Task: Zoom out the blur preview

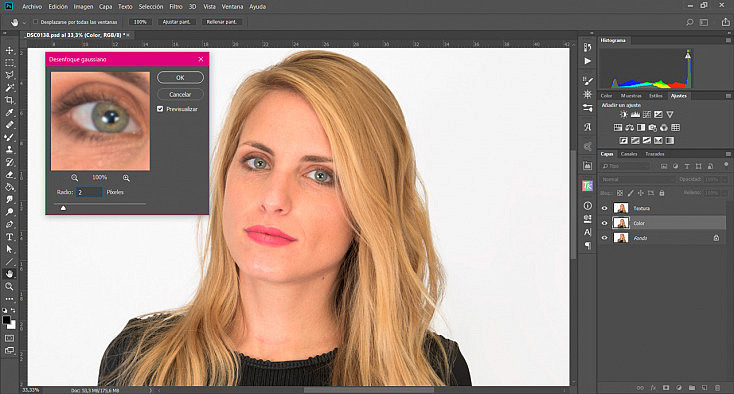Action: [x=74, y=178]
